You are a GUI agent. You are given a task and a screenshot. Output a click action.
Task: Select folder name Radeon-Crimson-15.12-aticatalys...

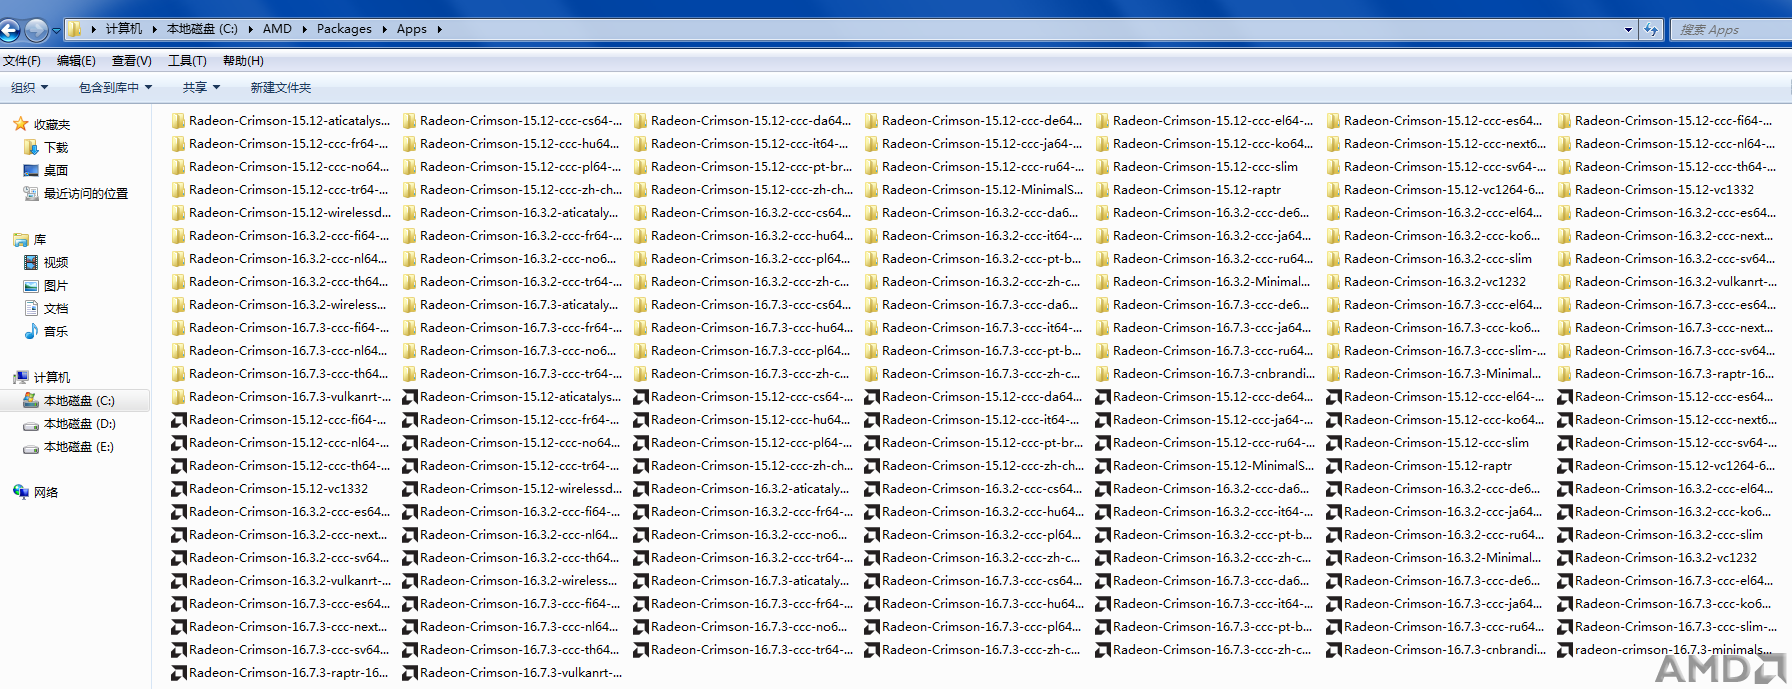(289, 121)
